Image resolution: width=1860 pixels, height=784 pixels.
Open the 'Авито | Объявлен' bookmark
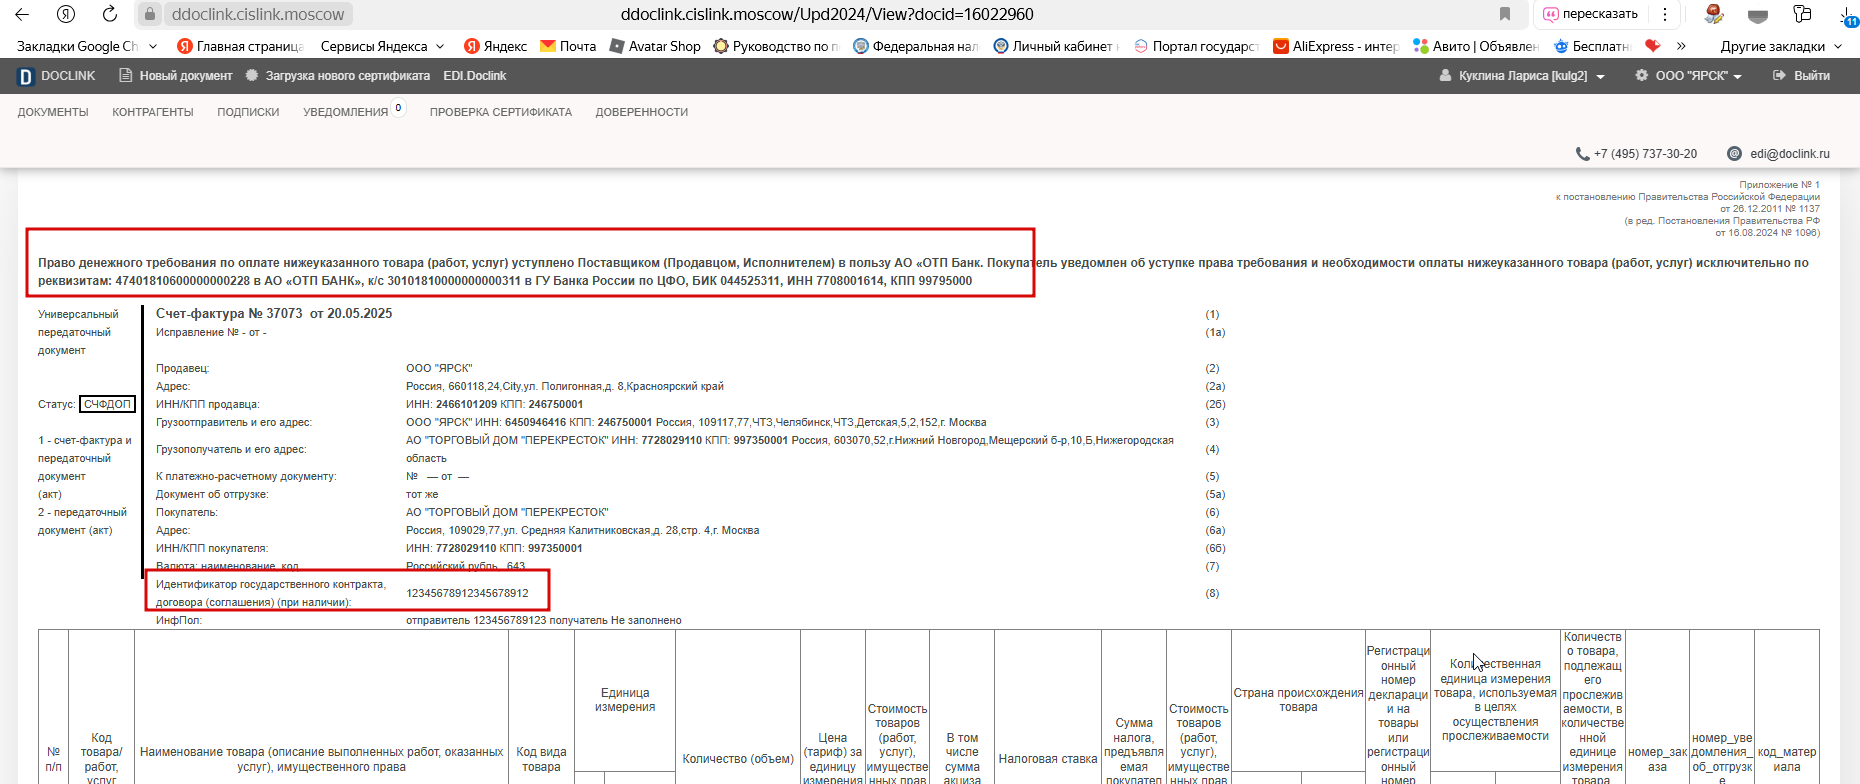coord(1477,46)
